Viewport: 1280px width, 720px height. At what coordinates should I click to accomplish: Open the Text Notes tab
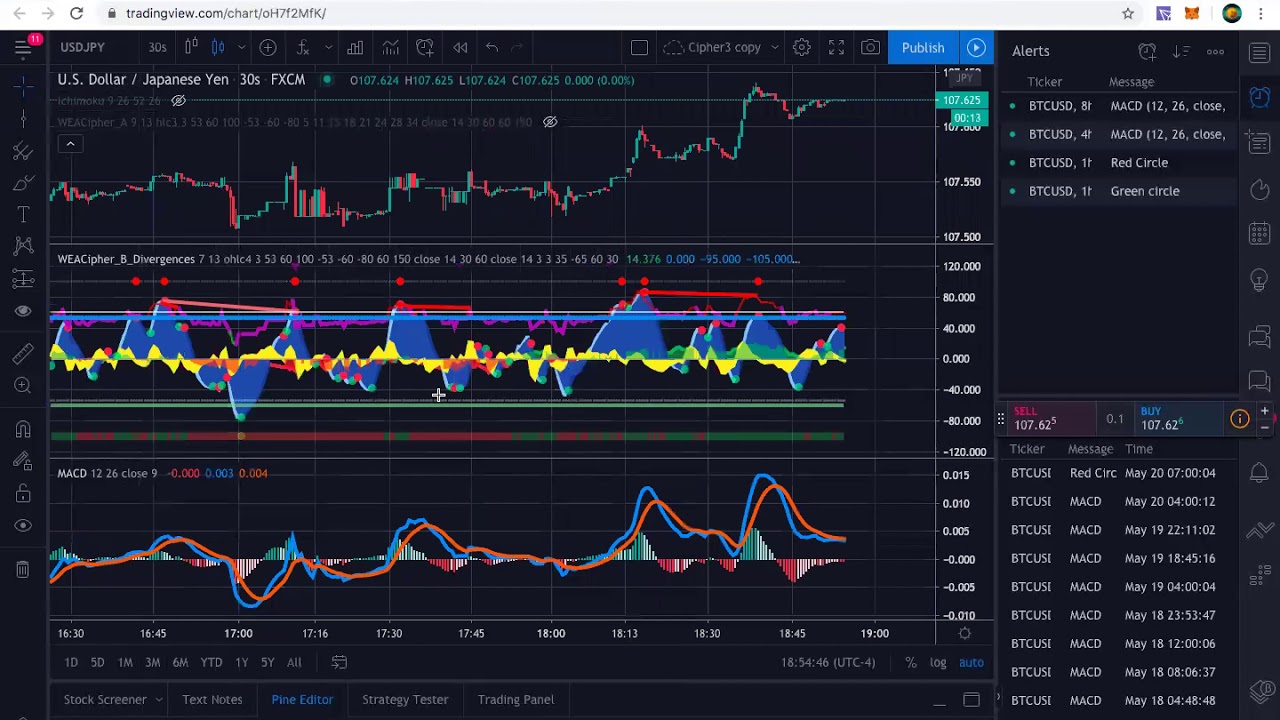[x=212, y=699]
